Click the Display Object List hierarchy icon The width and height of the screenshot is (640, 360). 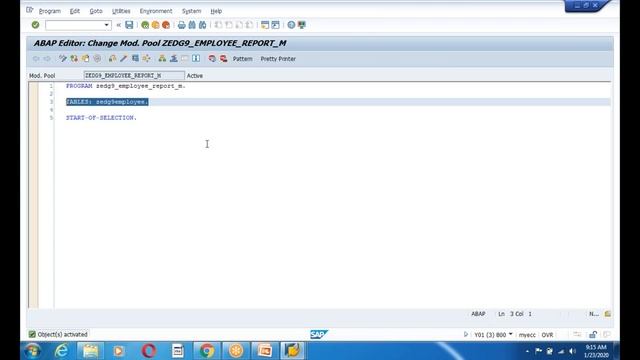[x=162, y=59]
